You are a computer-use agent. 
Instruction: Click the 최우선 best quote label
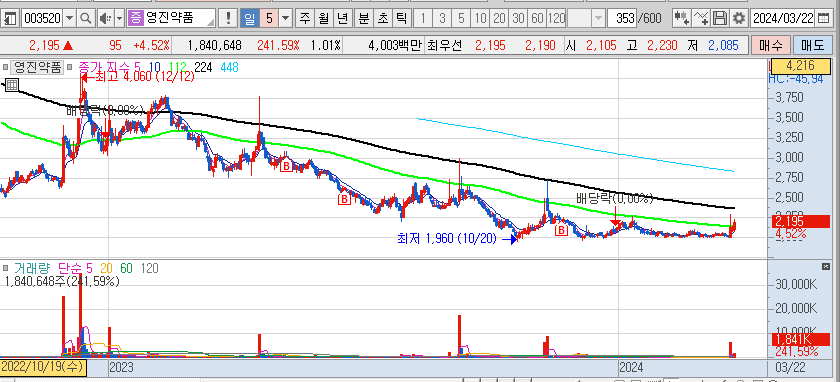pos(444,46)
